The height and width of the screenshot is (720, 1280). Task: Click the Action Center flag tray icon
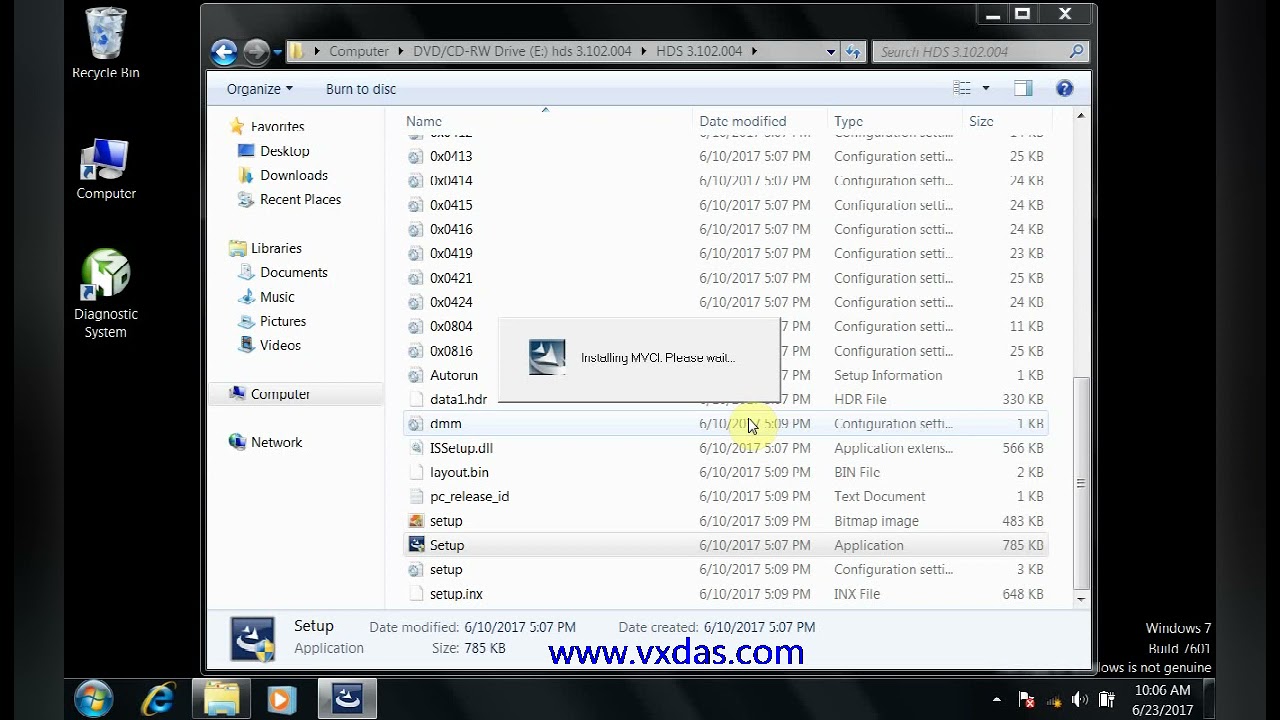click(1025, 699)
